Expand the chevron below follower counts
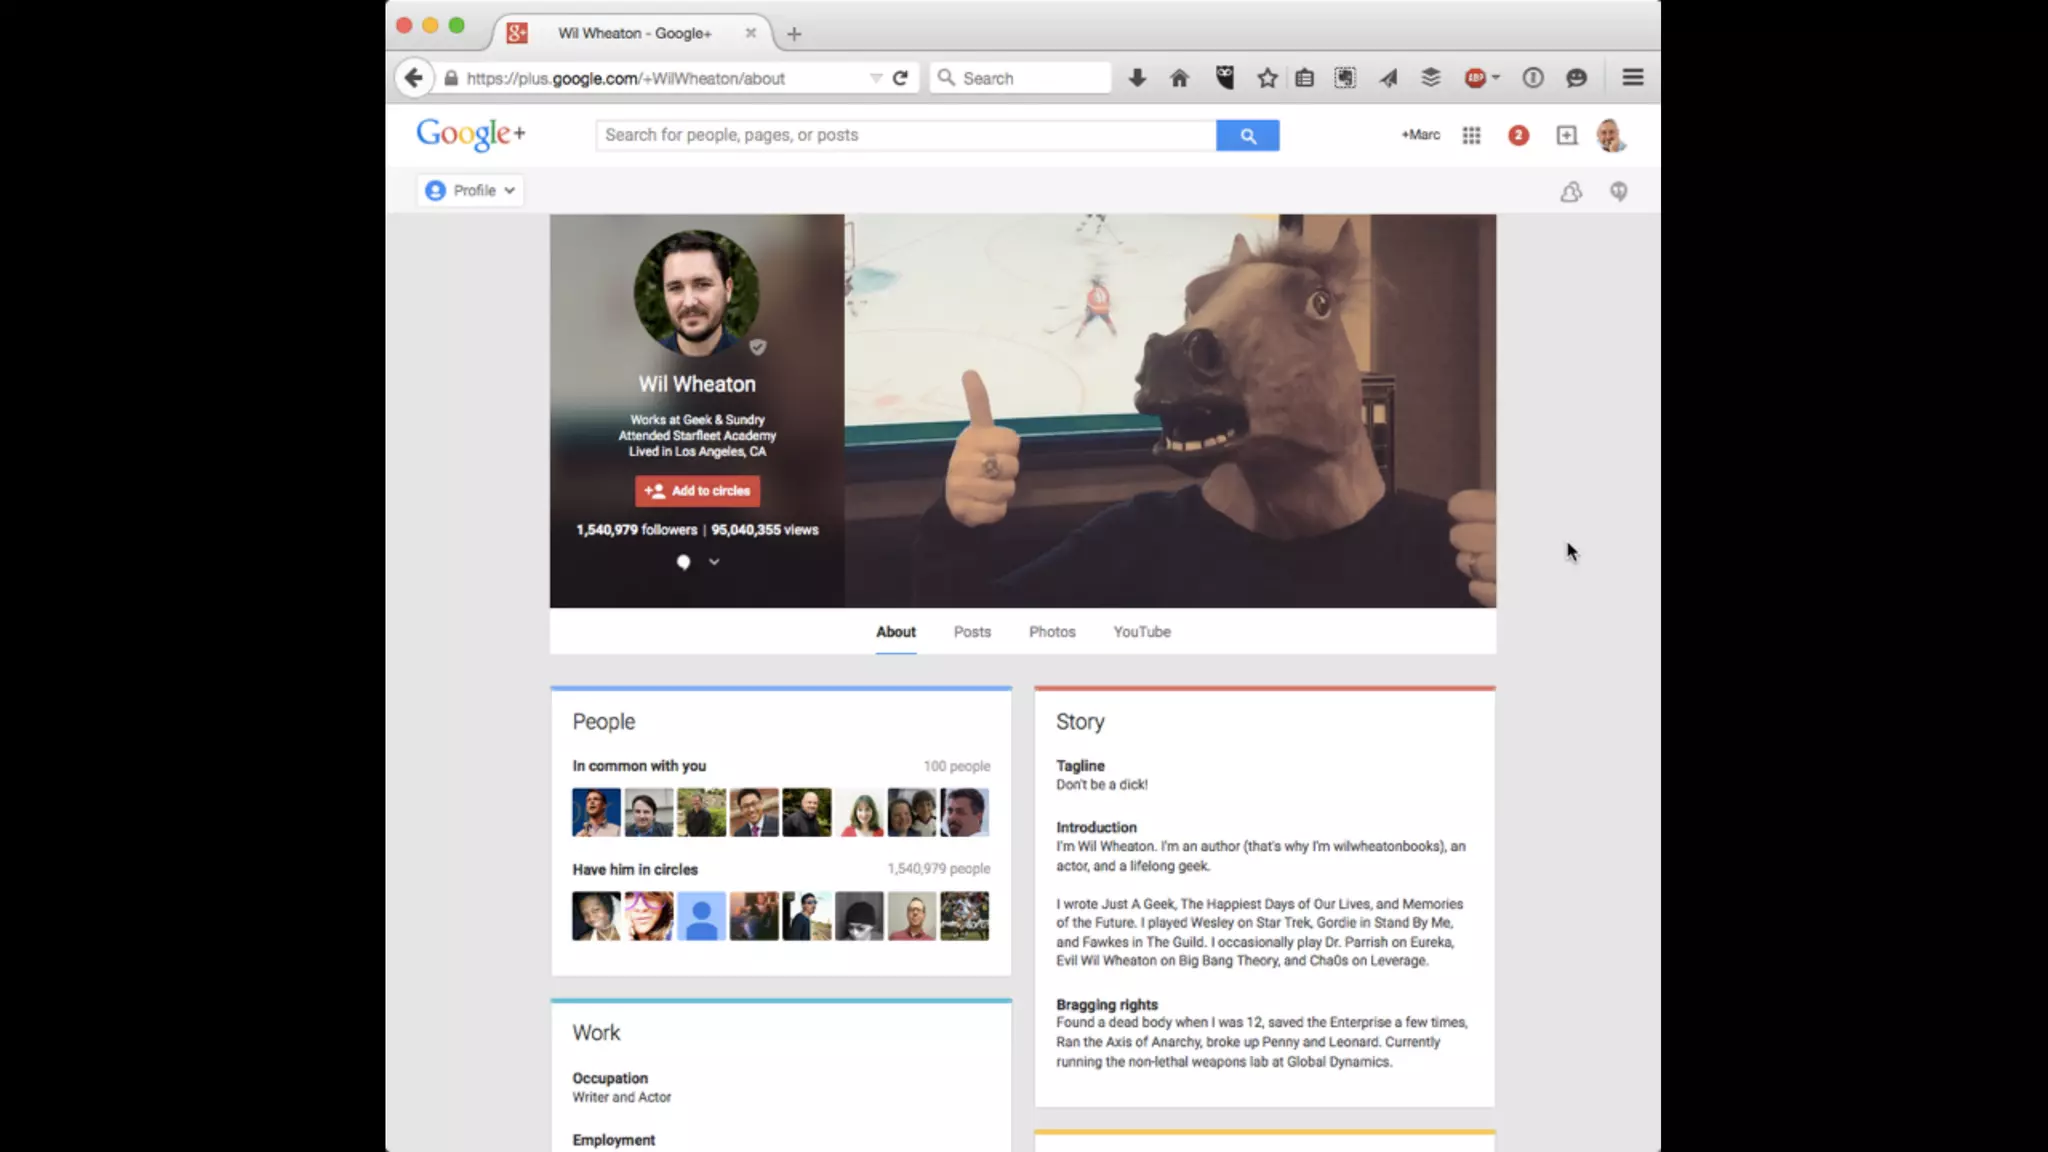 (x=714, y=562)
